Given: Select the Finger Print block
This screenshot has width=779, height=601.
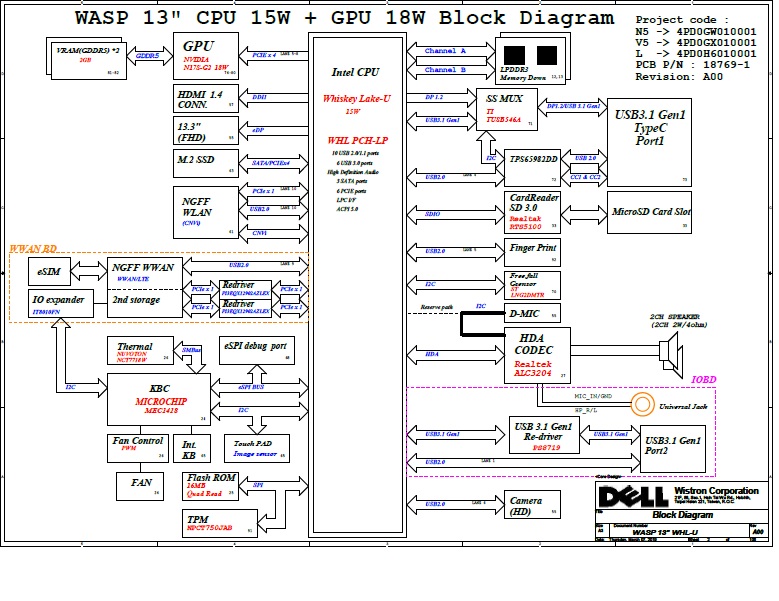Looking at the screenshot, I should pos(533,252).
